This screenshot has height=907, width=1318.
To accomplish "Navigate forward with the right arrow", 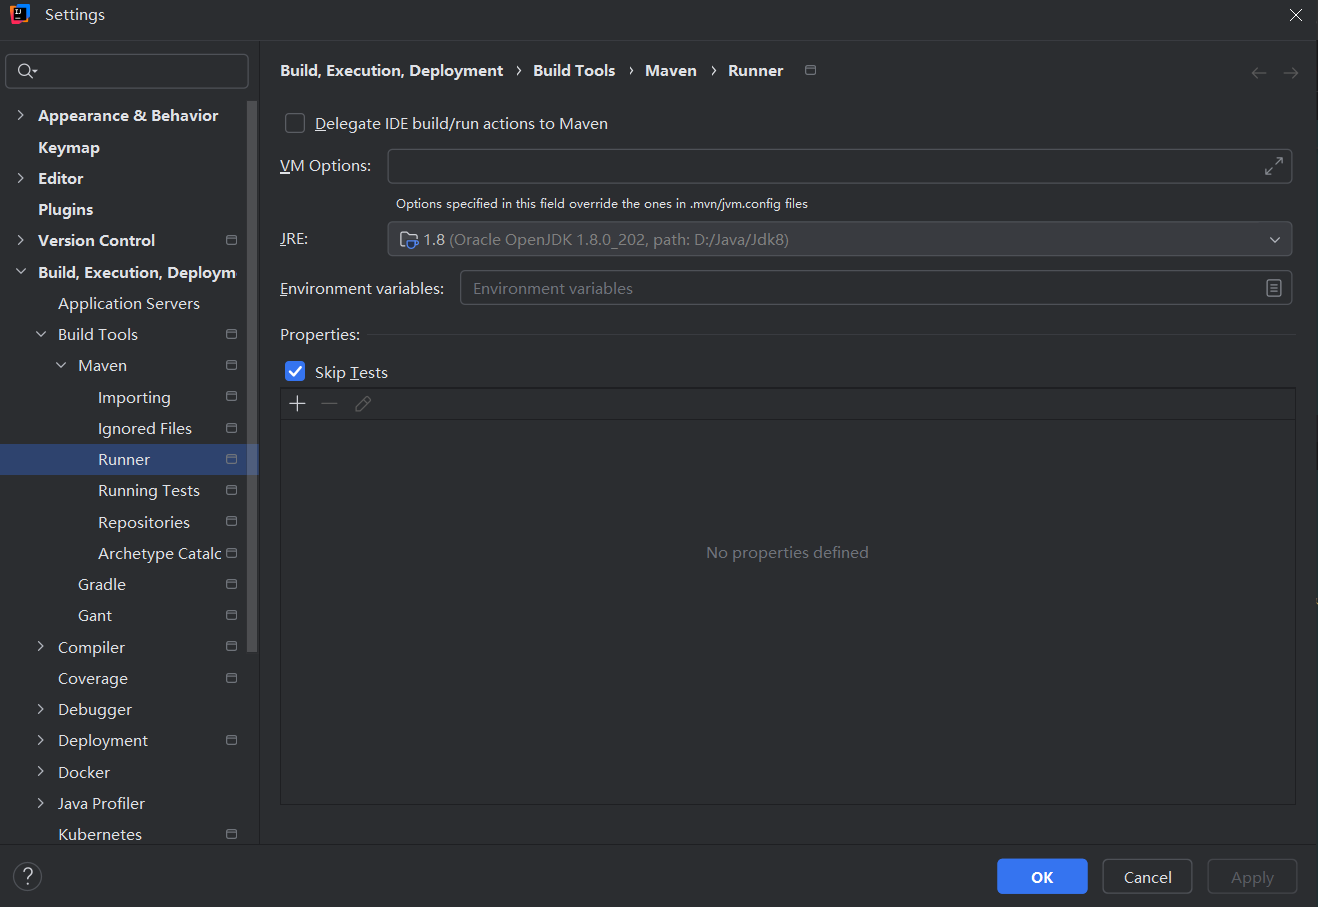I will [x=1291, y=73].
